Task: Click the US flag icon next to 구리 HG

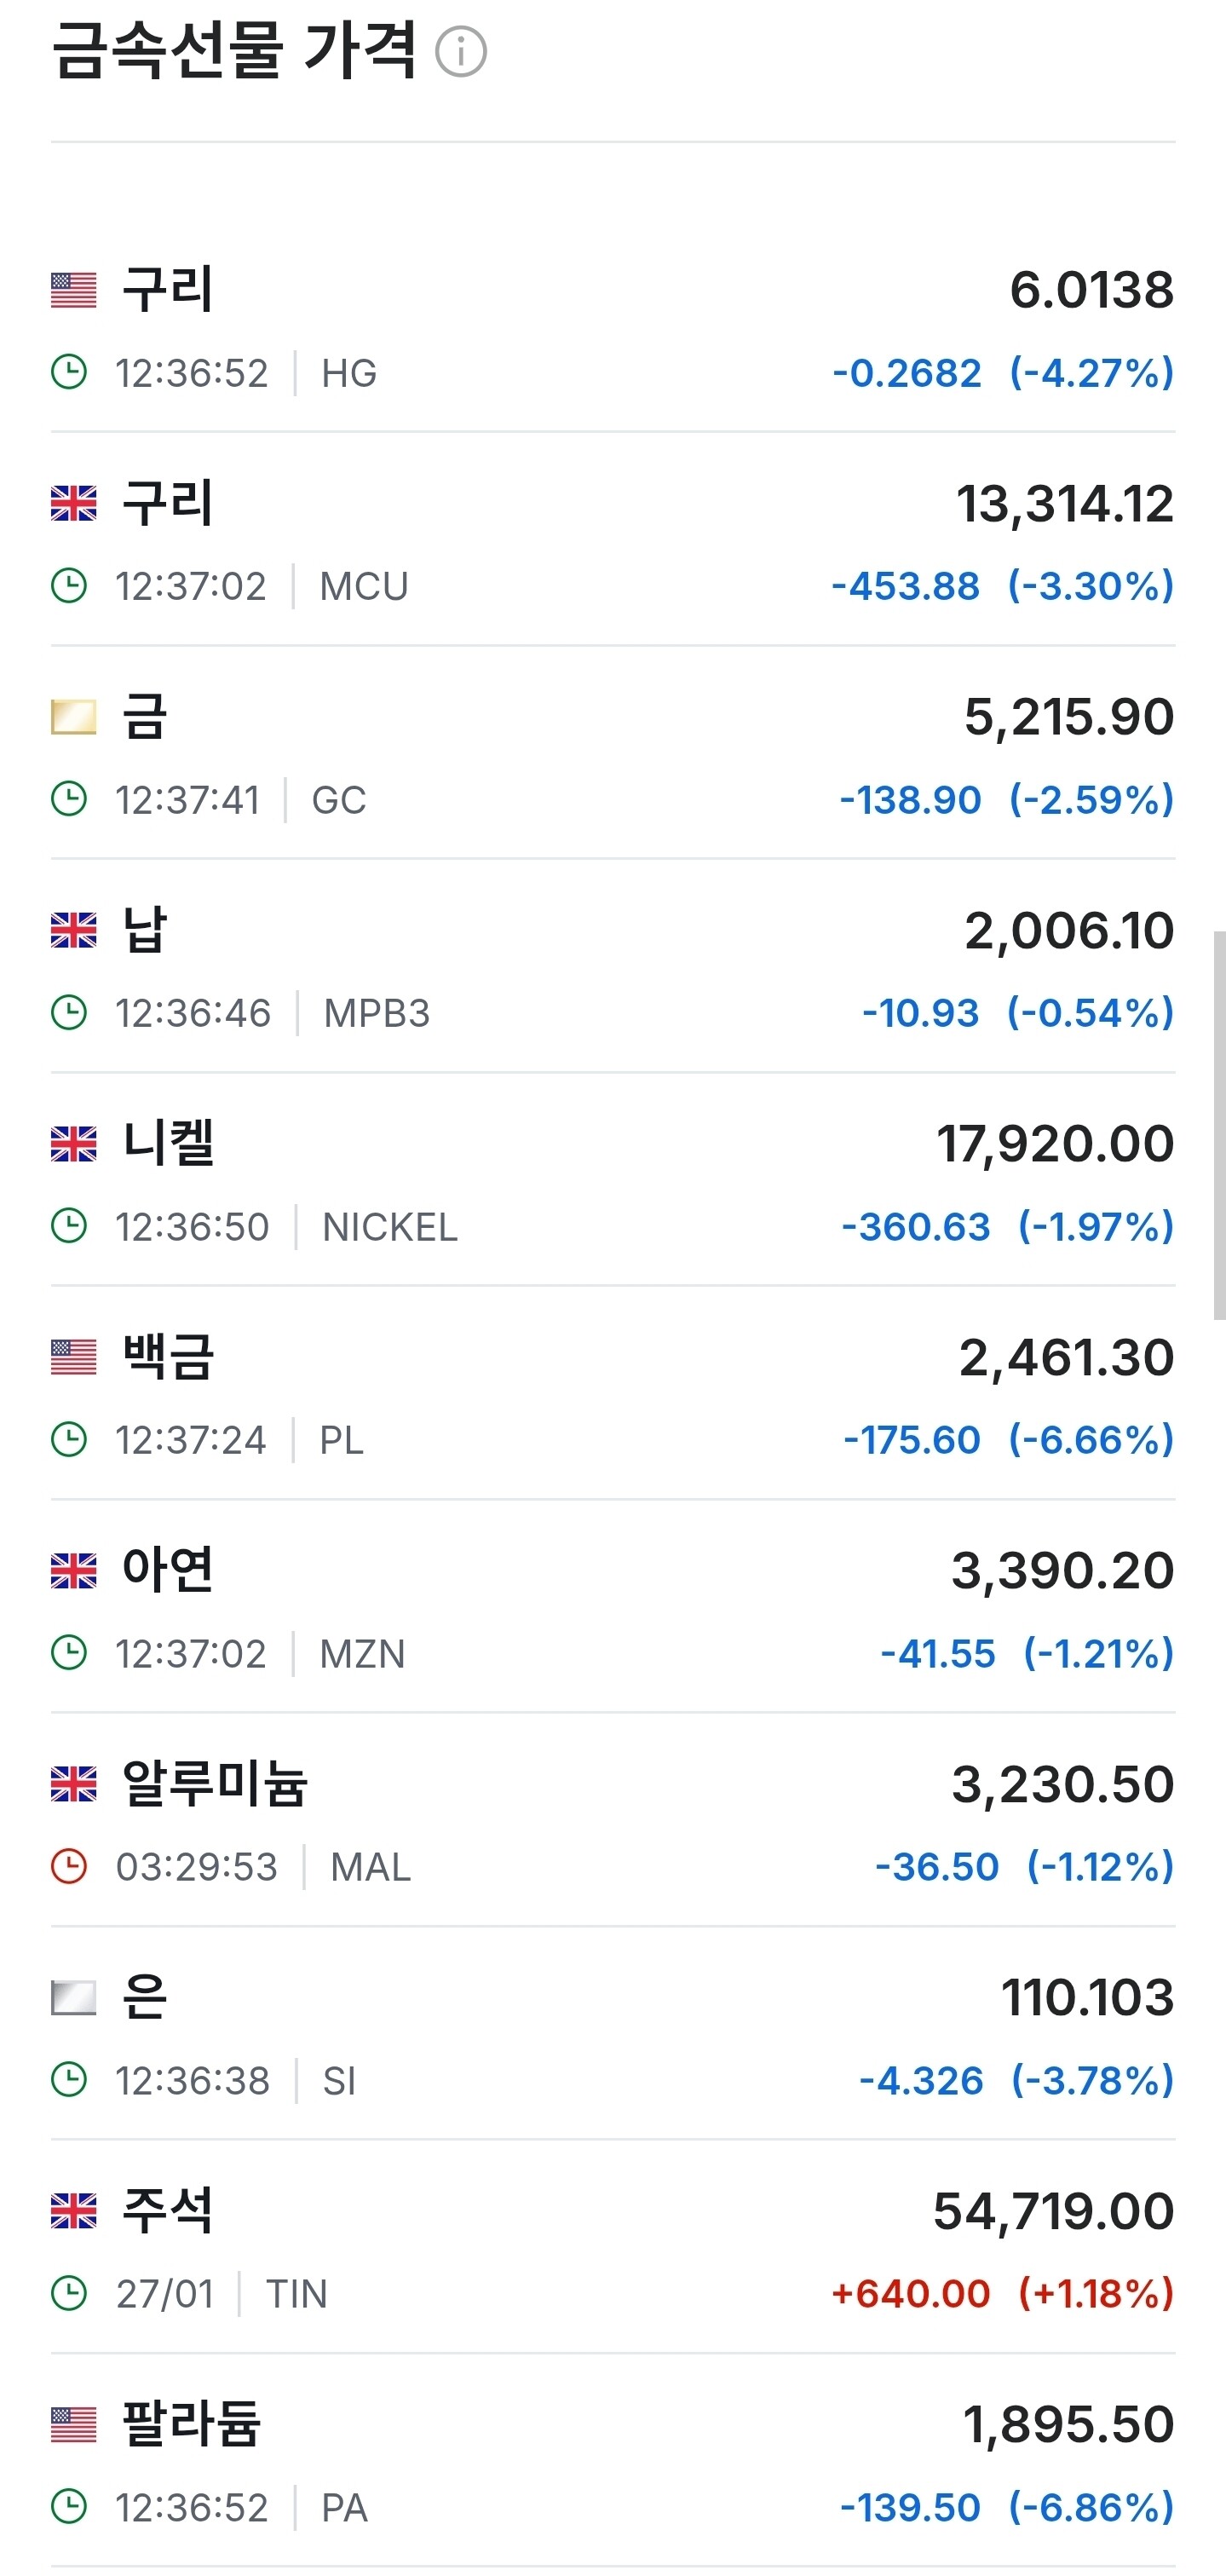Action: [74, 290]
